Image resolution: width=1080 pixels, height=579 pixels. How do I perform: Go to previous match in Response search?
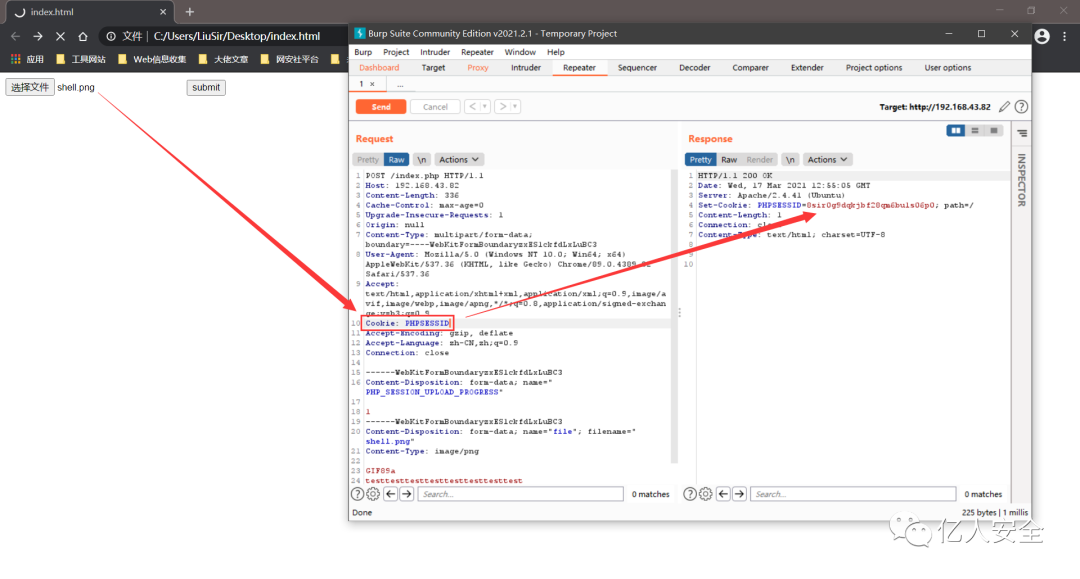pyautogui.click(x=723, y=494)
